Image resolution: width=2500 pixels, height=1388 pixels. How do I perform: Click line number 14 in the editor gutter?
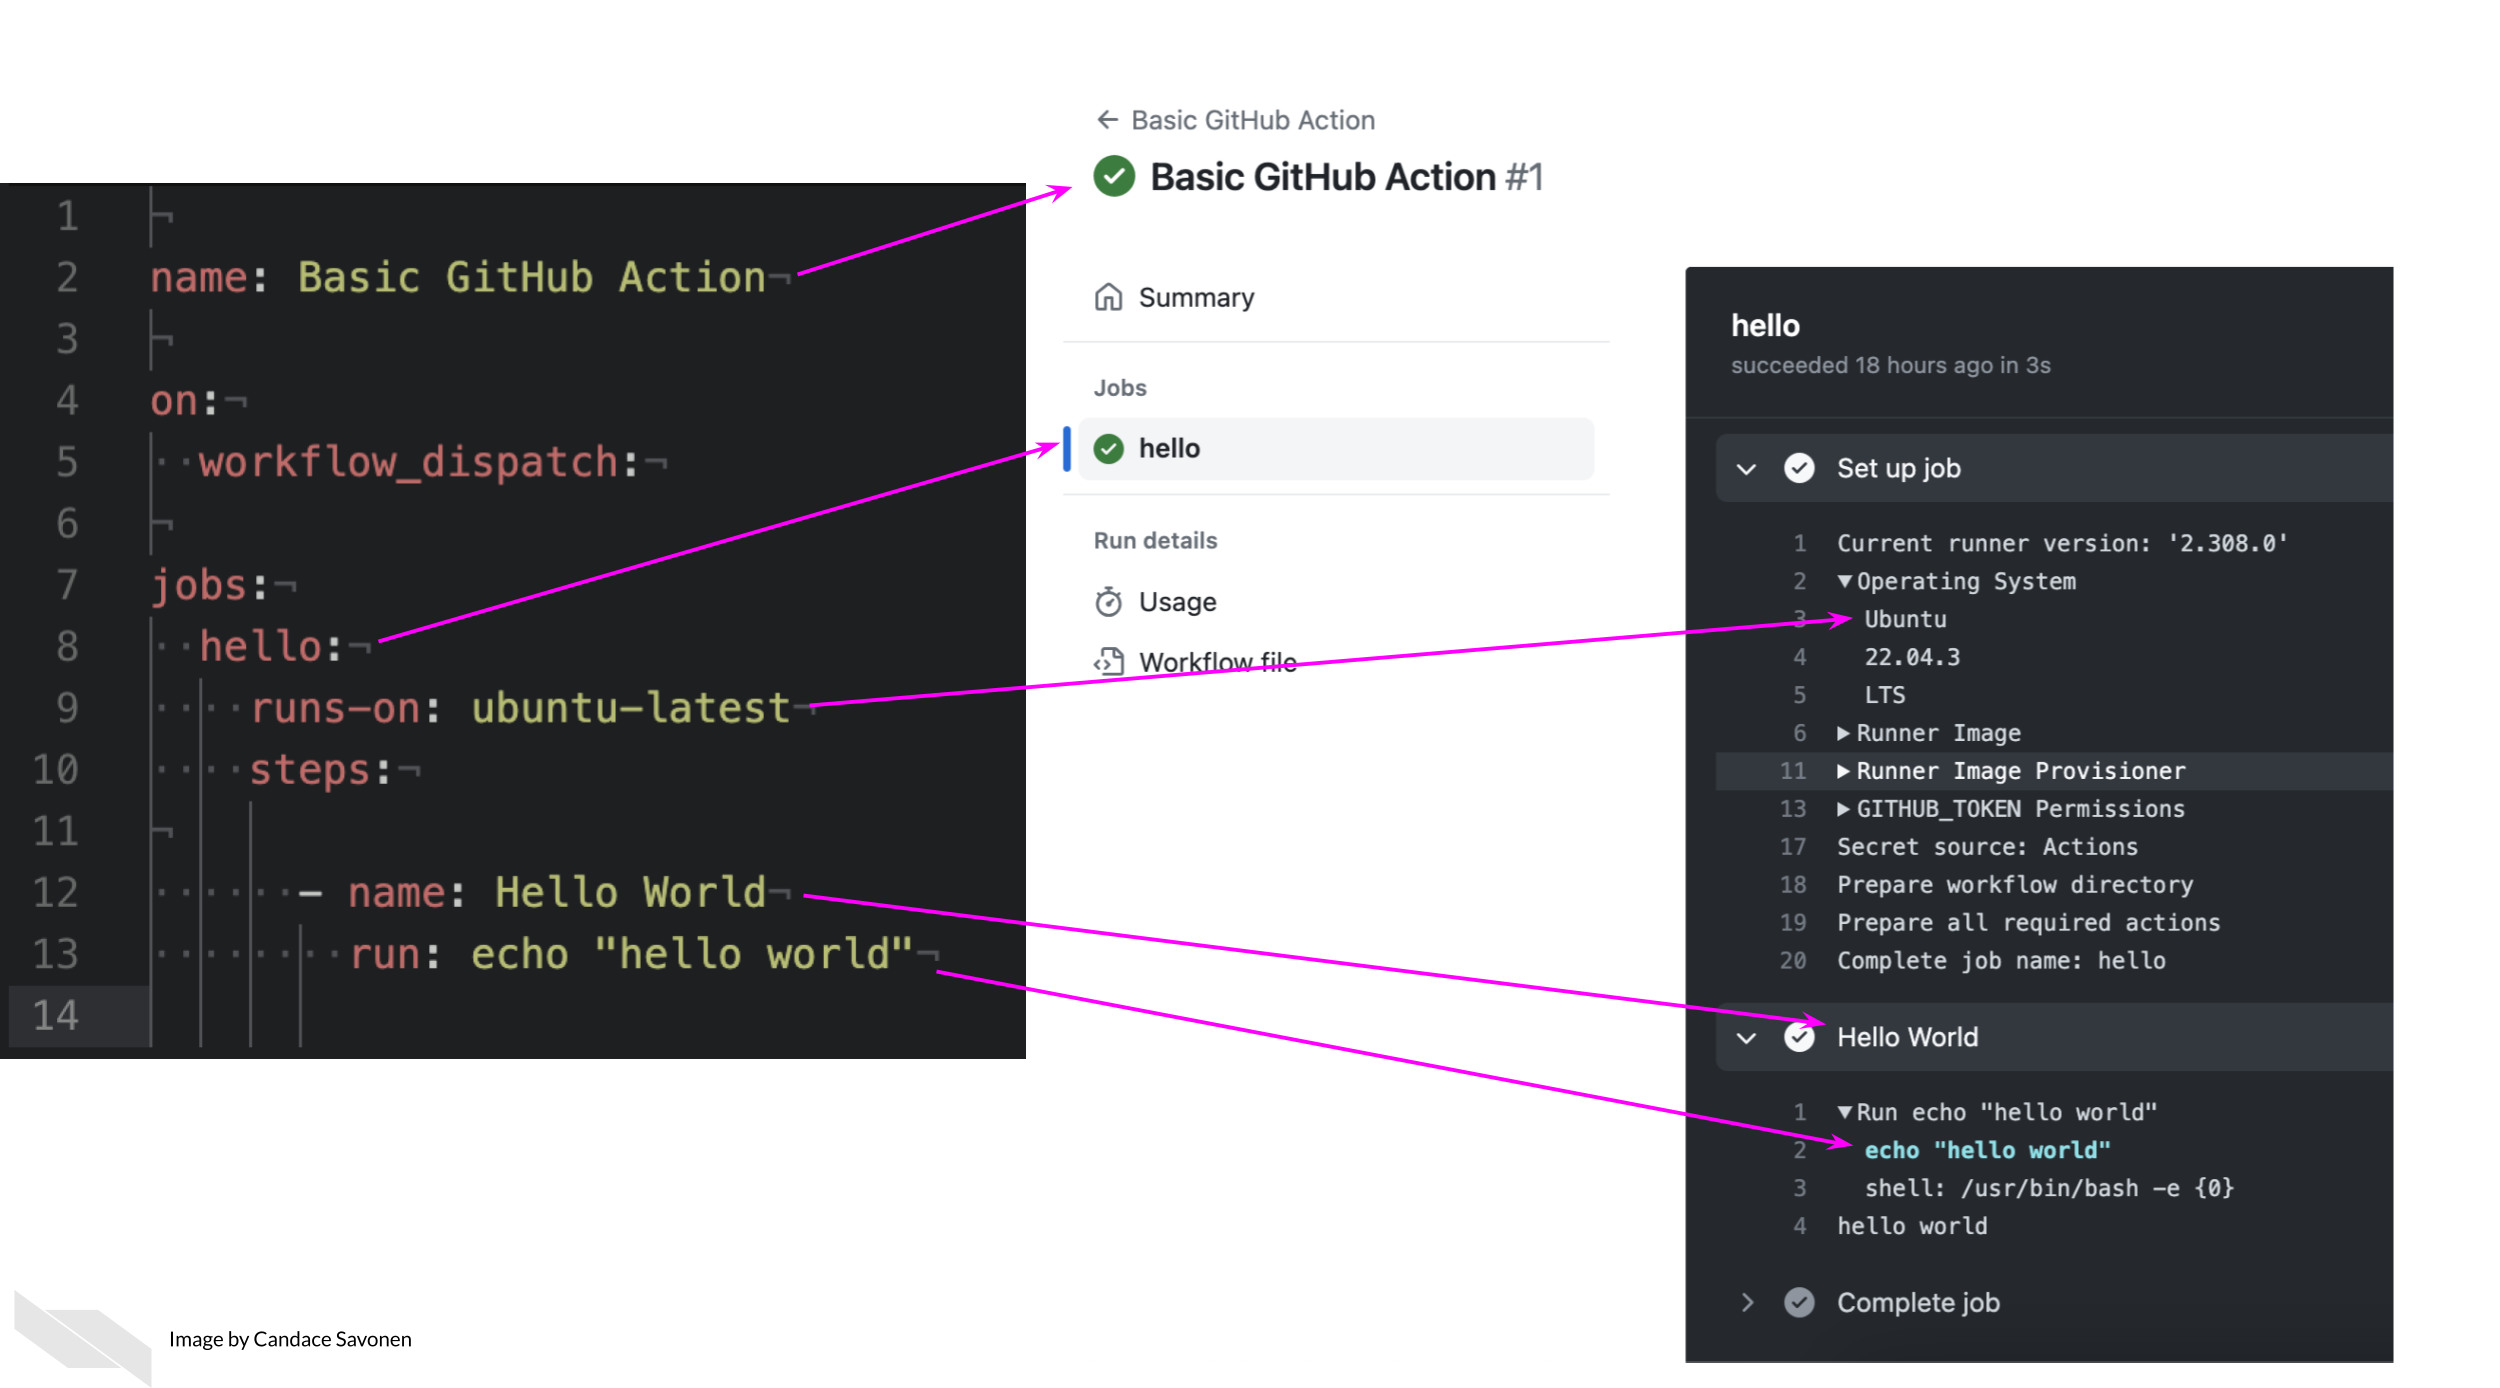pos(56,1016)
